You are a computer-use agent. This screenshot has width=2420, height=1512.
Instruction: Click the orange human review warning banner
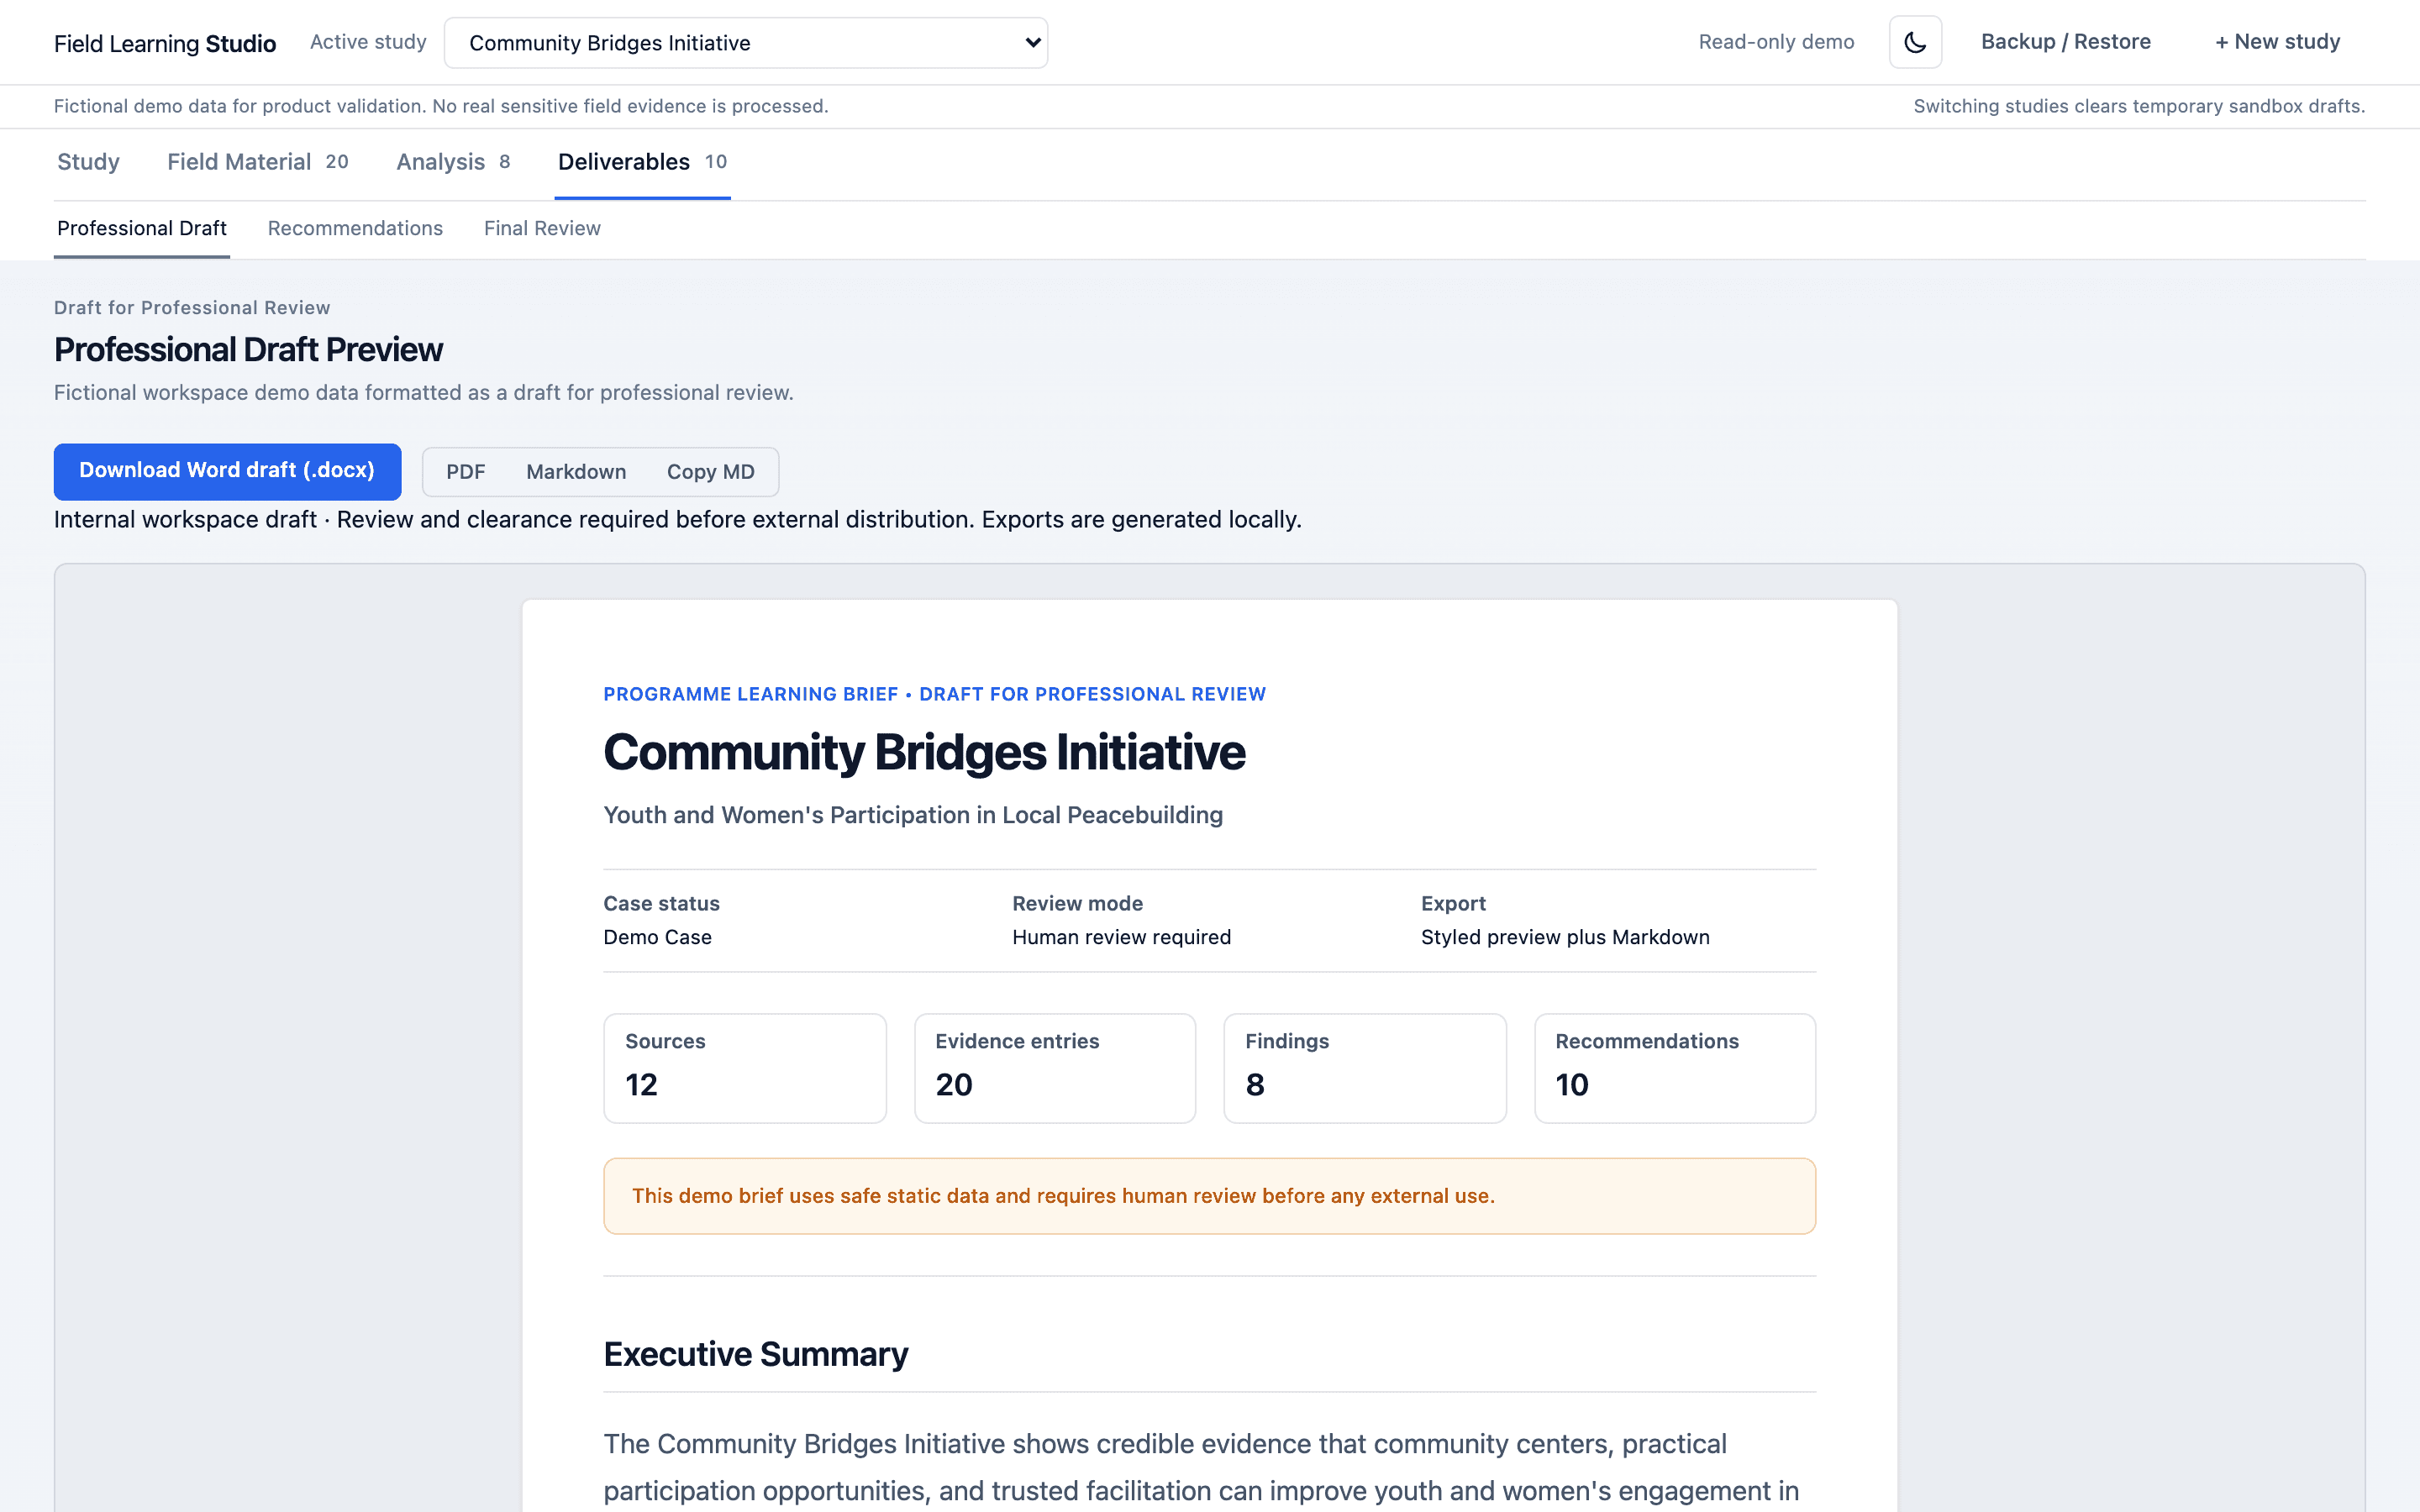click(x=1209, y=1196)
